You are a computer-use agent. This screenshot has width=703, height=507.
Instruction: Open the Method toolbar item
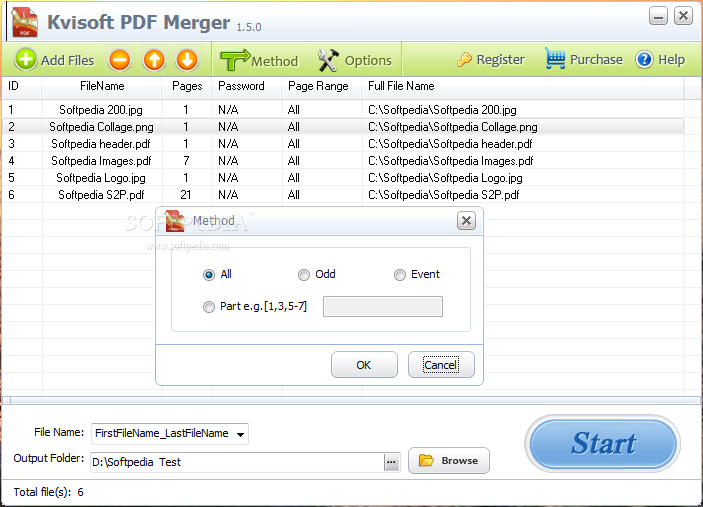(x=259, y=60)
